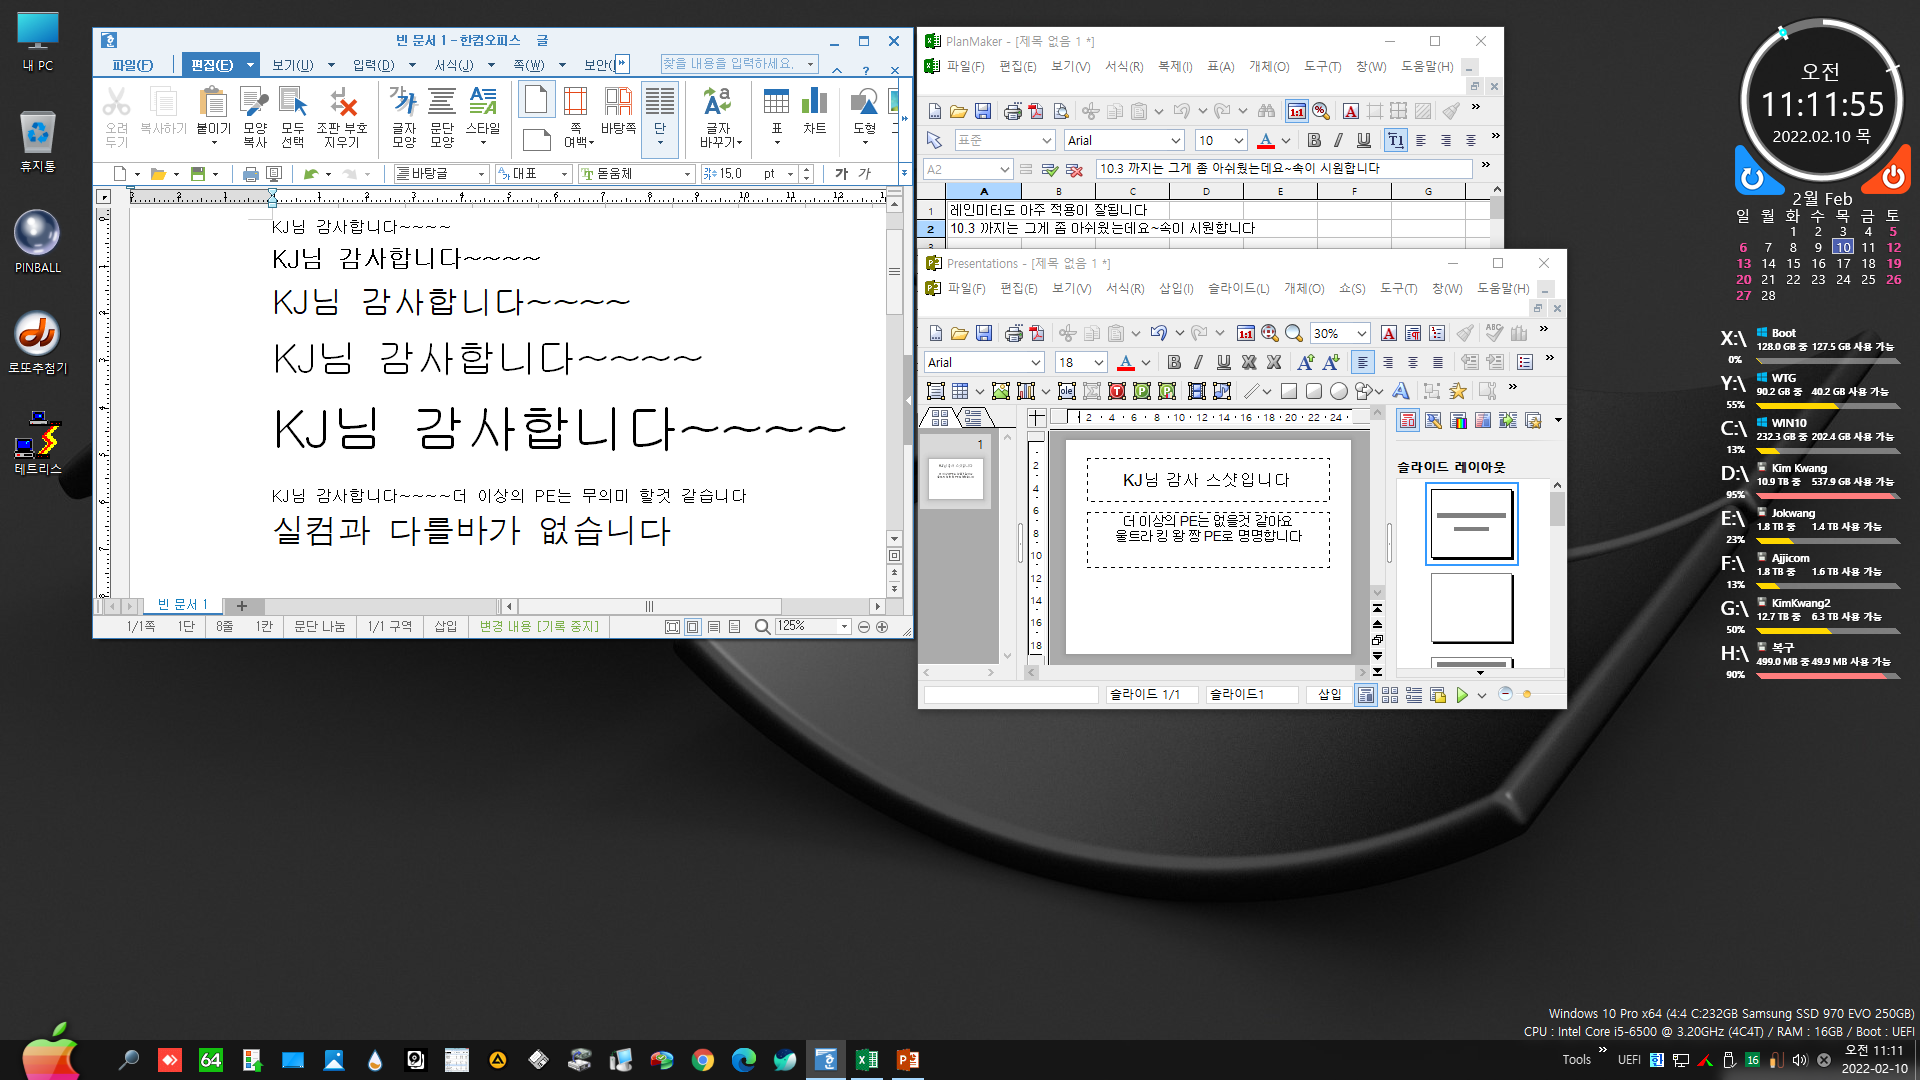The height and width of the screenshot is (1080, 1920).
Task: Click the 삽입 mode in Presentations status bar
Action: click(1329, 695)
